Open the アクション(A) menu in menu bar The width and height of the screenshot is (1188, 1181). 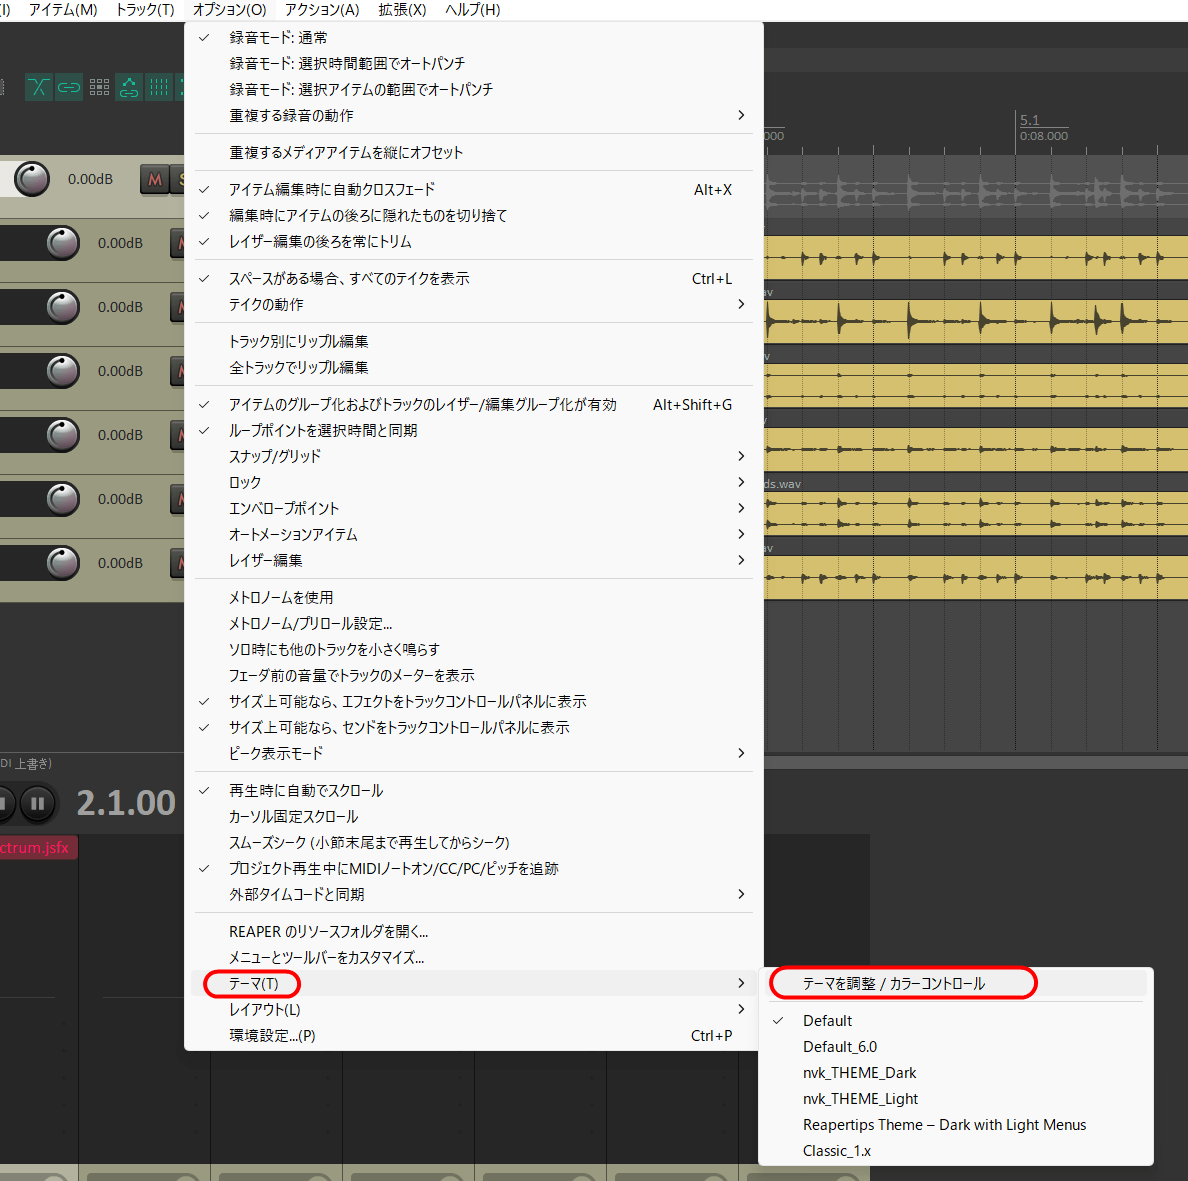pyautogui.click(x=321, y=10)
